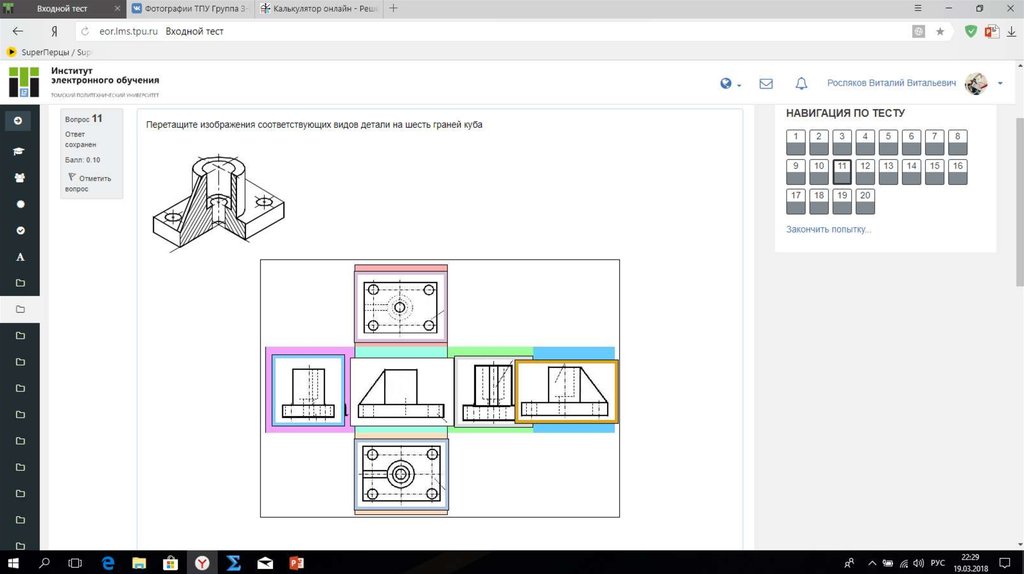Flag question with Отметить вопрос
The width and height of the screenshot is (1024, 574).
[x=88, y=182]
